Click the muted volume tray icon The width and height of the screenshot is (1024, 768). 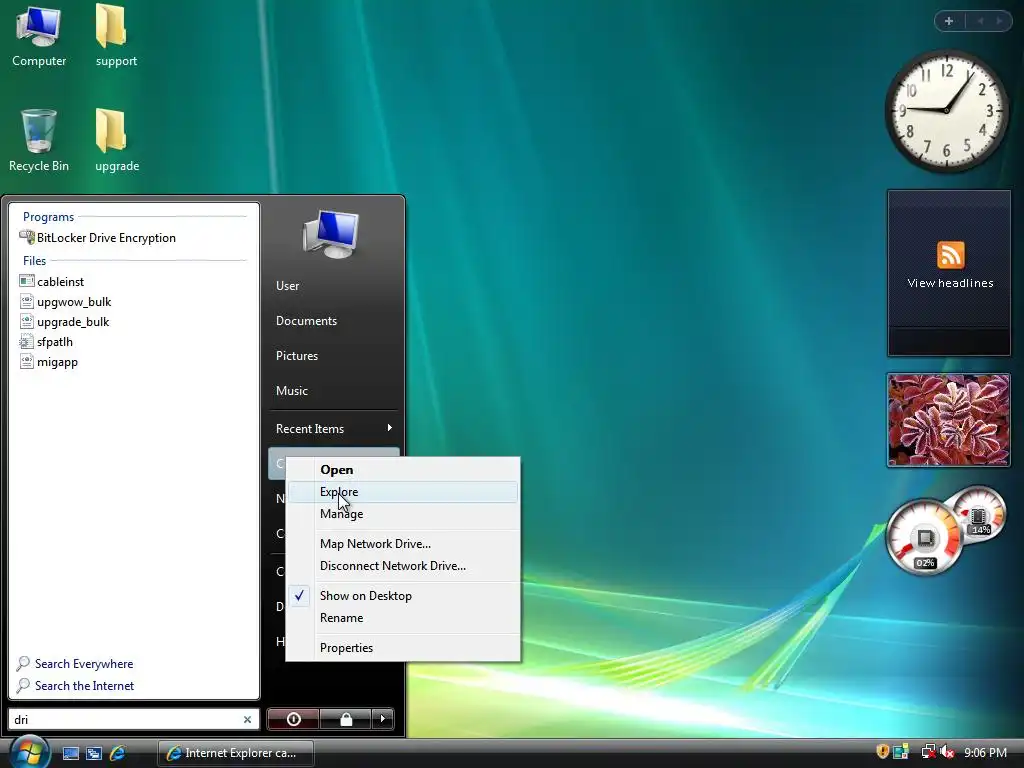(947, 752)
